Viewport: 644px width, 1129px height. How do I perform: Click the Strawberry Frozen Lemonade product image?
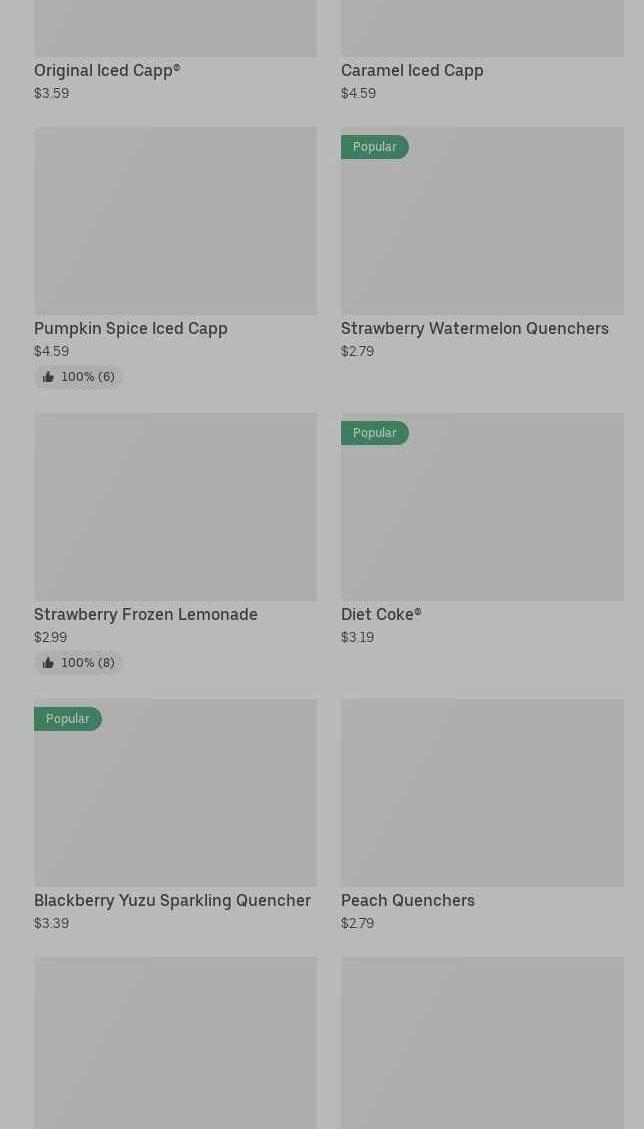click(x=175, y=506)
